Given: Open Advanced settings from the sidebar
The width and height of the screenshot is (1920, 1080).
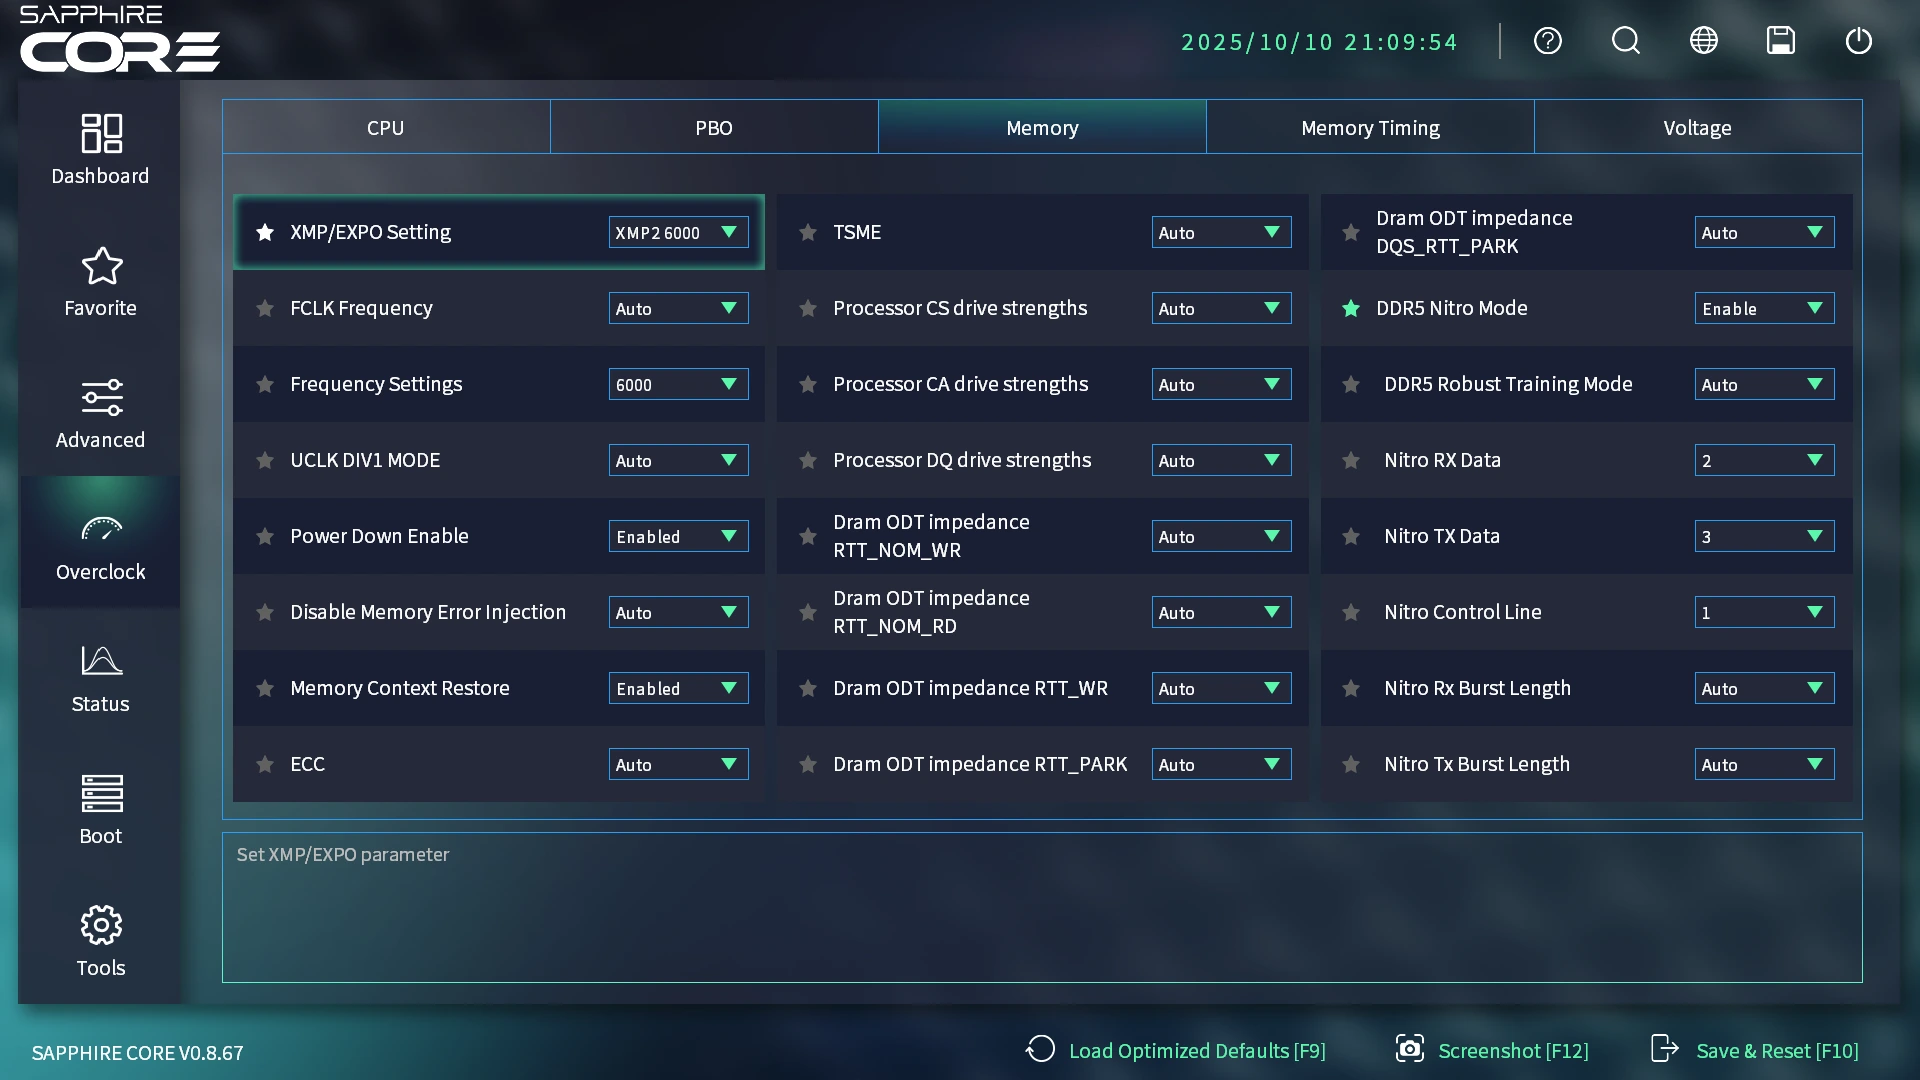Looking at the screenshot, I should click(x=100, y=414).
